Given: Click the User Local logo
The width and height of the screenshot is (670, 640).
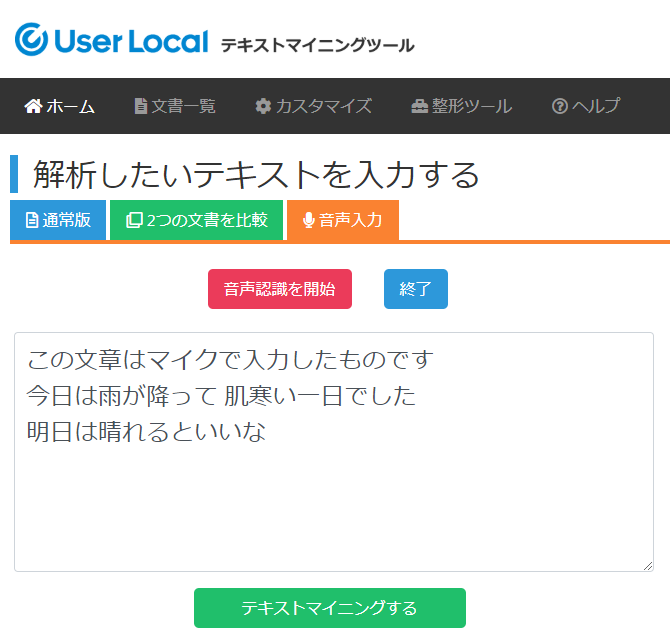Looking at the screenshot, I should tap(112, 40).
